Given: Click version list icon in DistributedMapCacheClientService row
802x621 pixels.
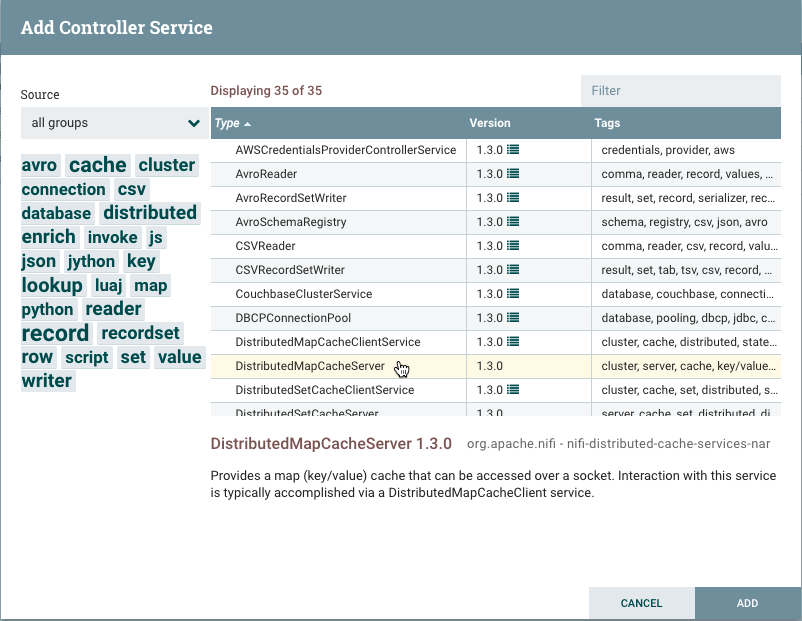Looking at the screenshot, I should click(x=513, y=342).
